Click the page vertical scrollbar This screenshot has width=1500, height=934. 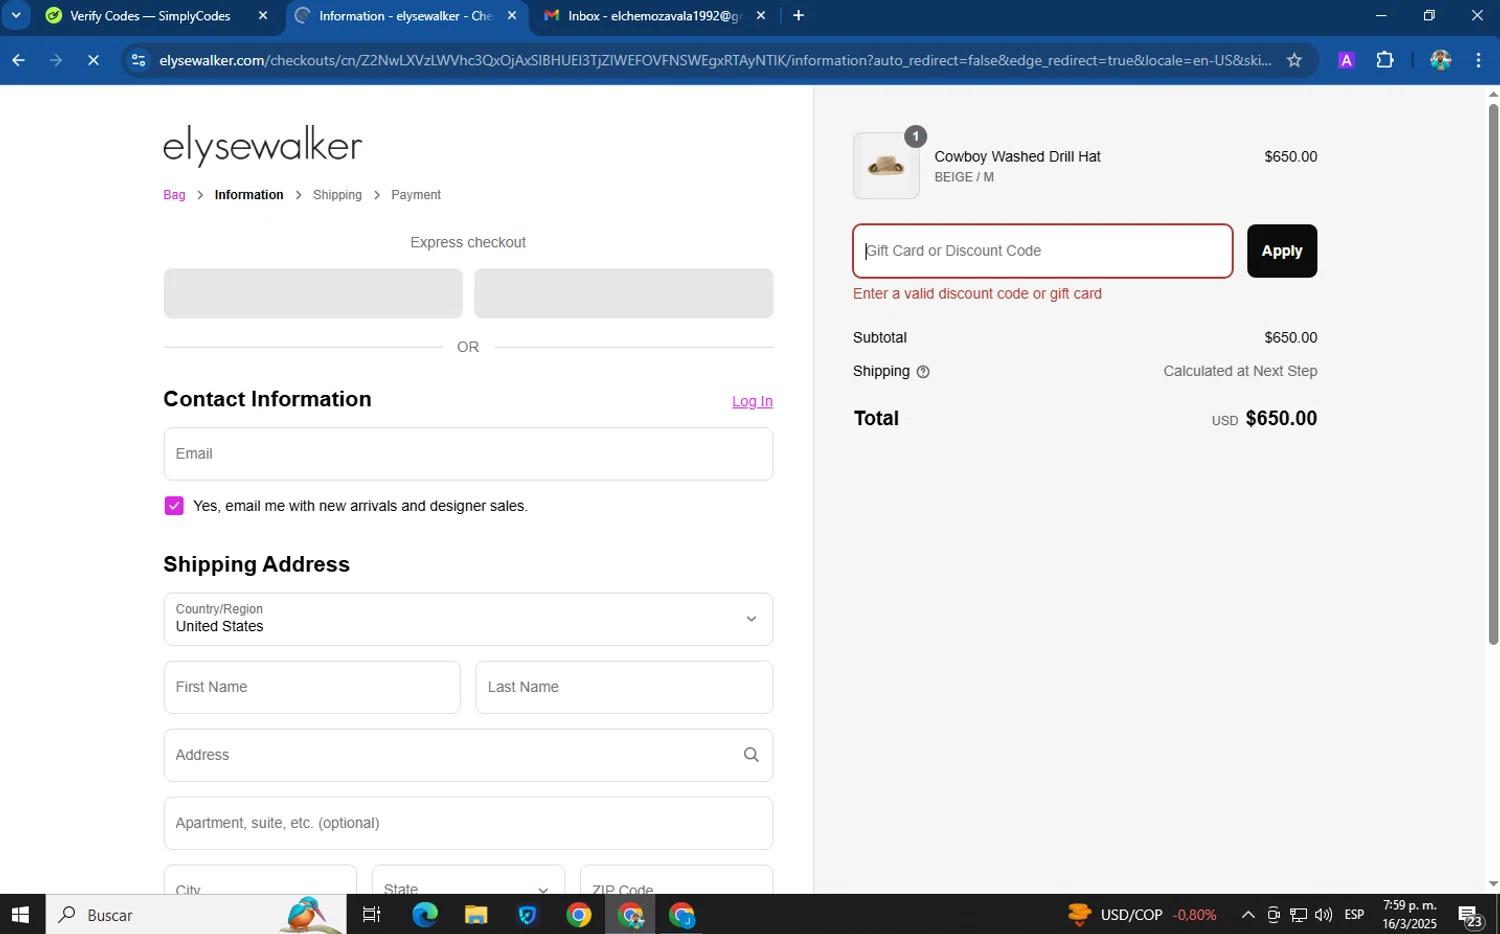tap(1493, 375)
